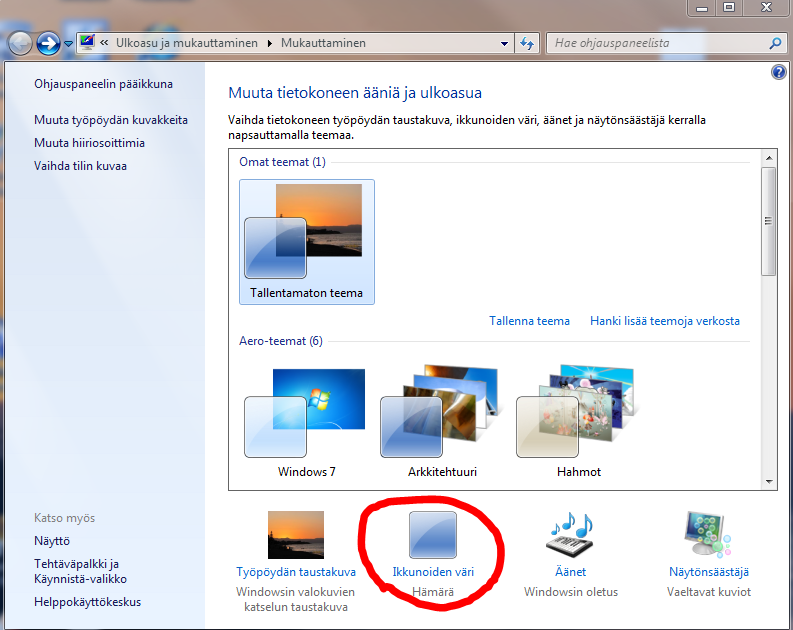Click the Mukauttaminen breadcrumb

click(323, 43)
